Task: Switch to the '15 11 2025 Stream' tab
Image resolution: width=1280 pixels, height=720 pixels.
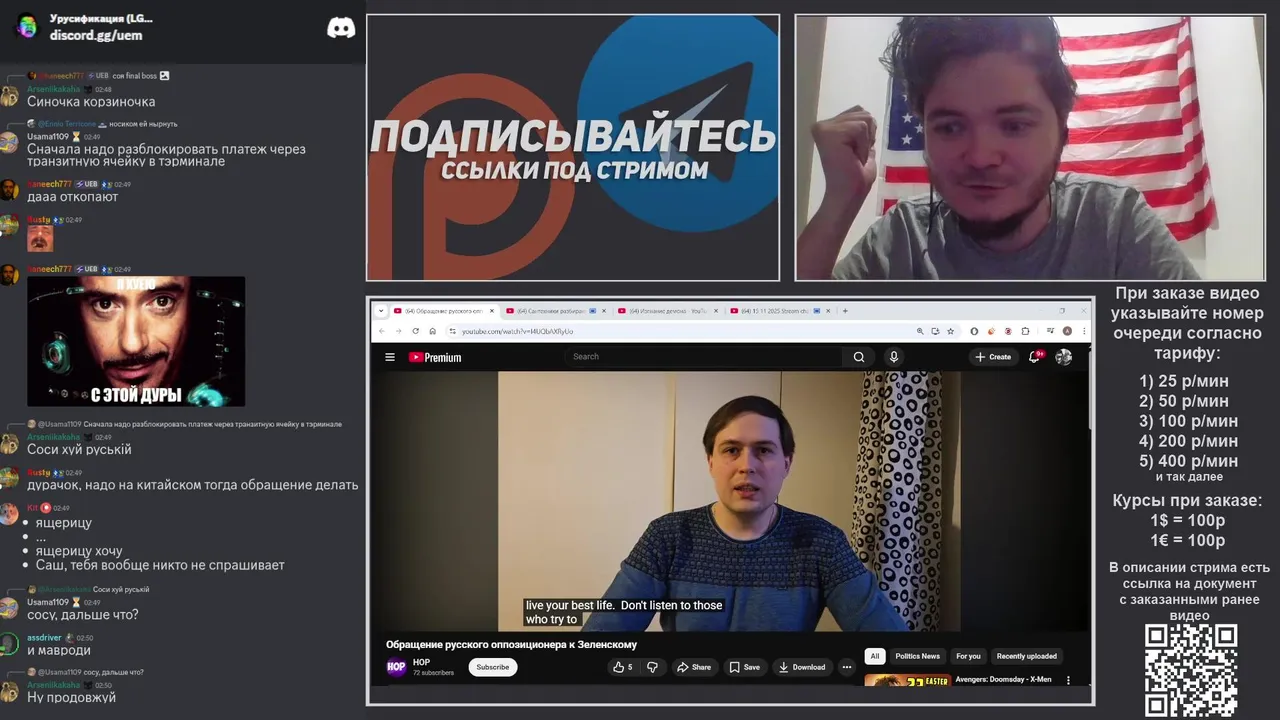Action: [x=782, y=311]
